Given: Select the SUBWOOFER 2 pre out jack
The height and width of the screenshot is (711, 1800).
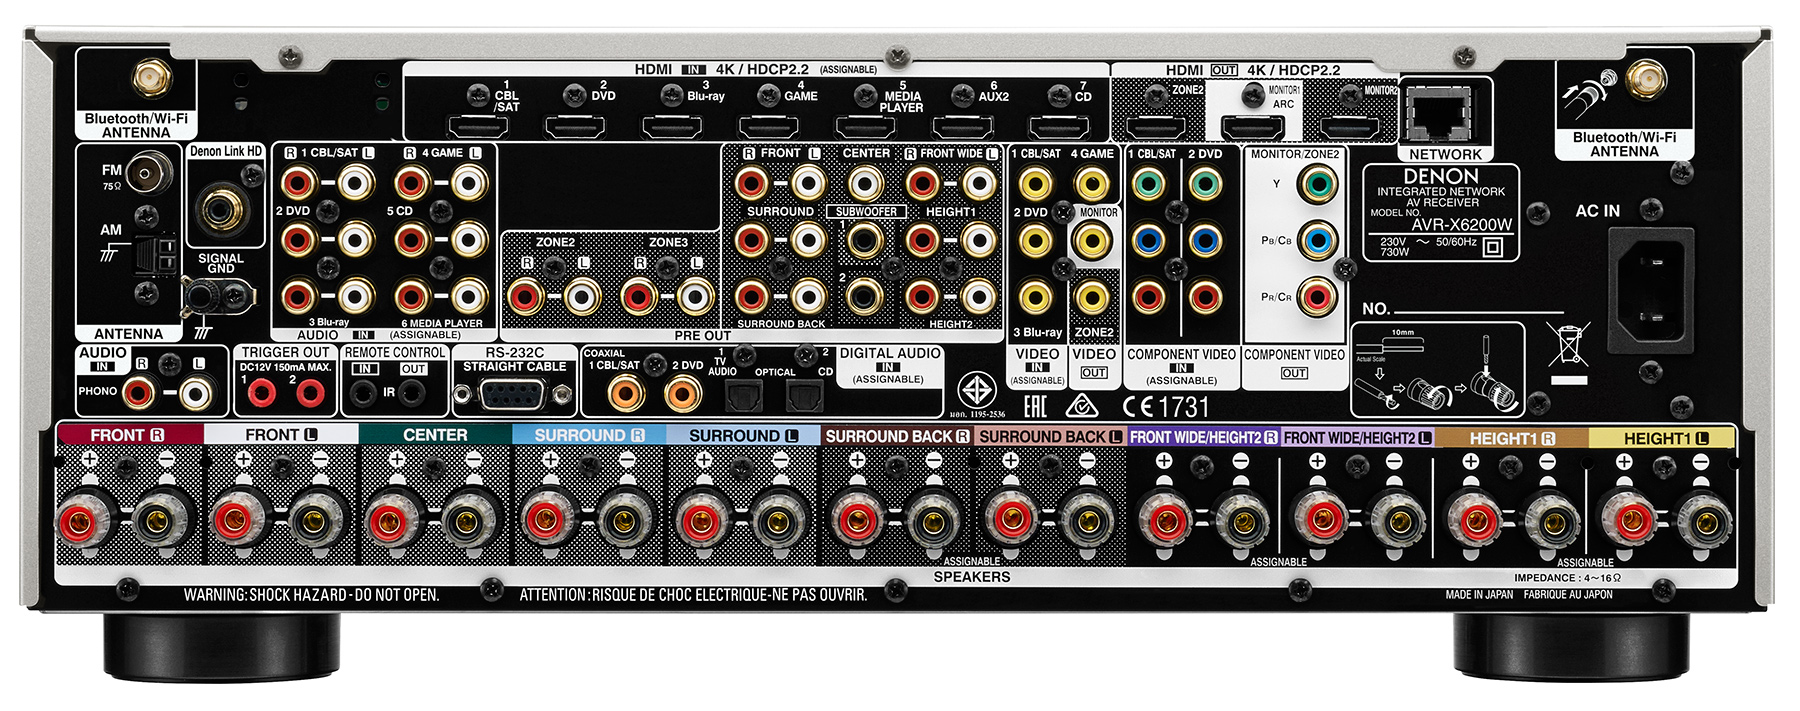Looking at the screenshot, I should click(x=865, y=296).
